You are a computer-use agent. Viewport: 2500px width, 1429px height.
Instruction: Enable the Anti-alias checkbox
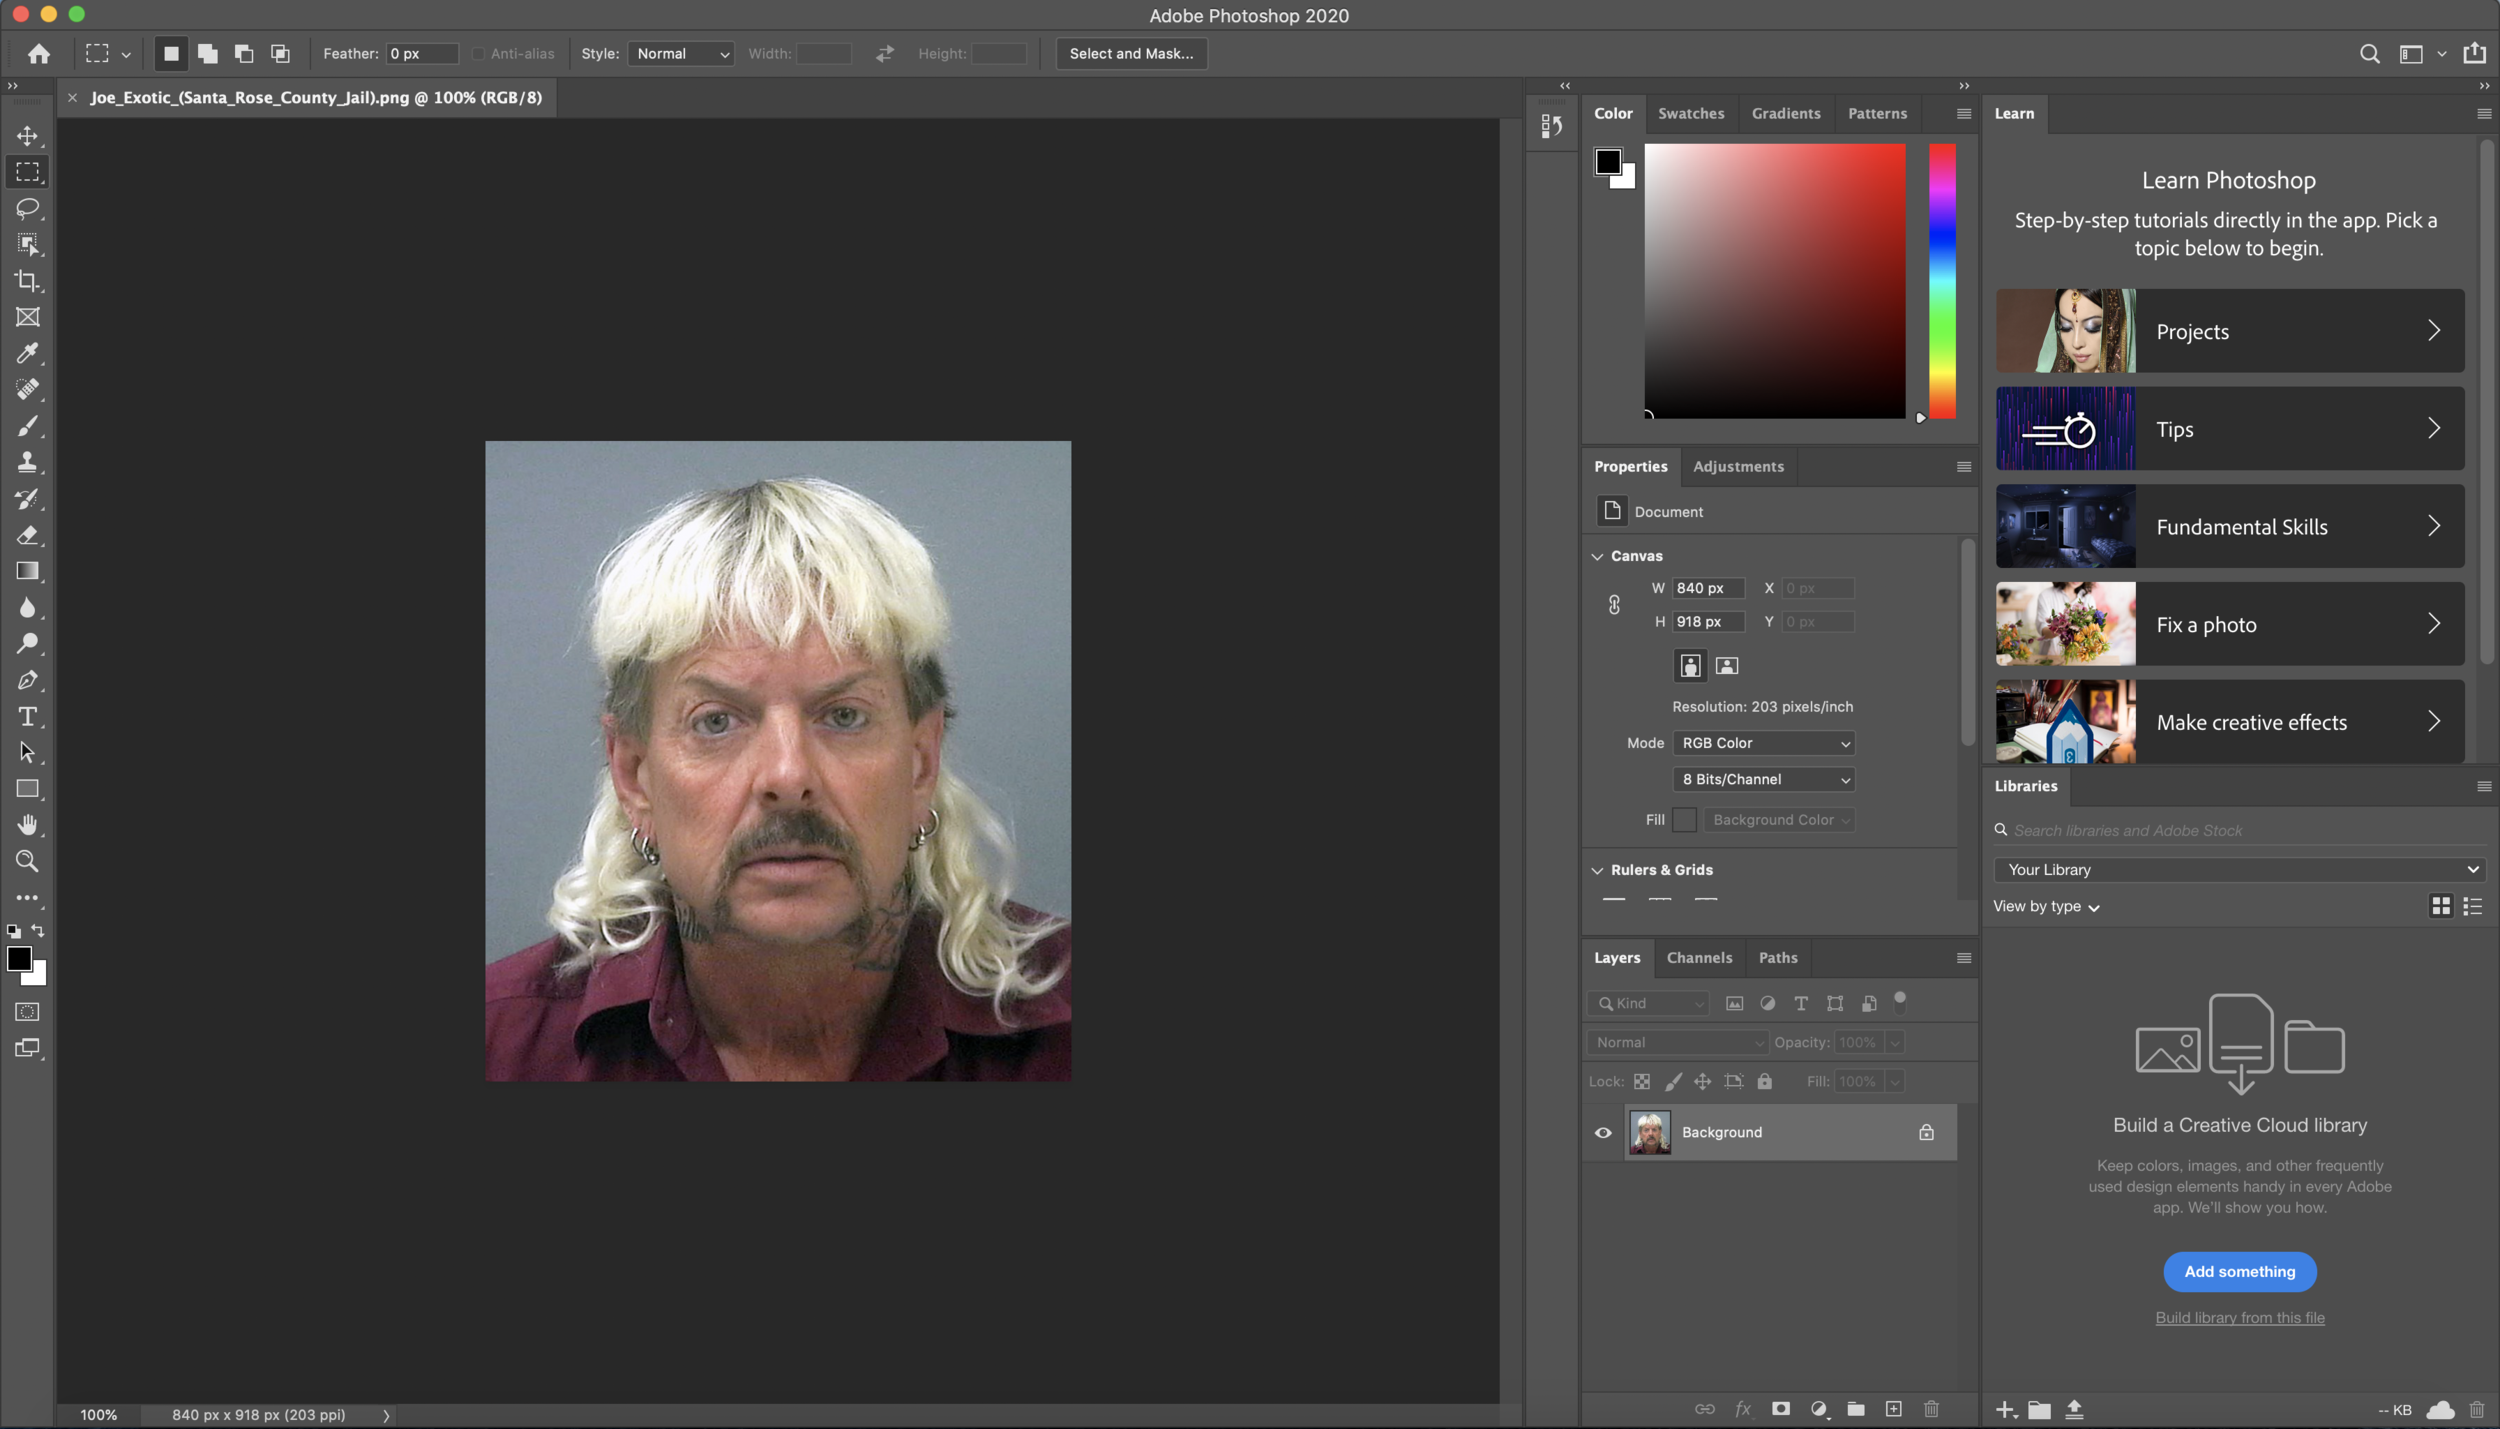[478, 53]
